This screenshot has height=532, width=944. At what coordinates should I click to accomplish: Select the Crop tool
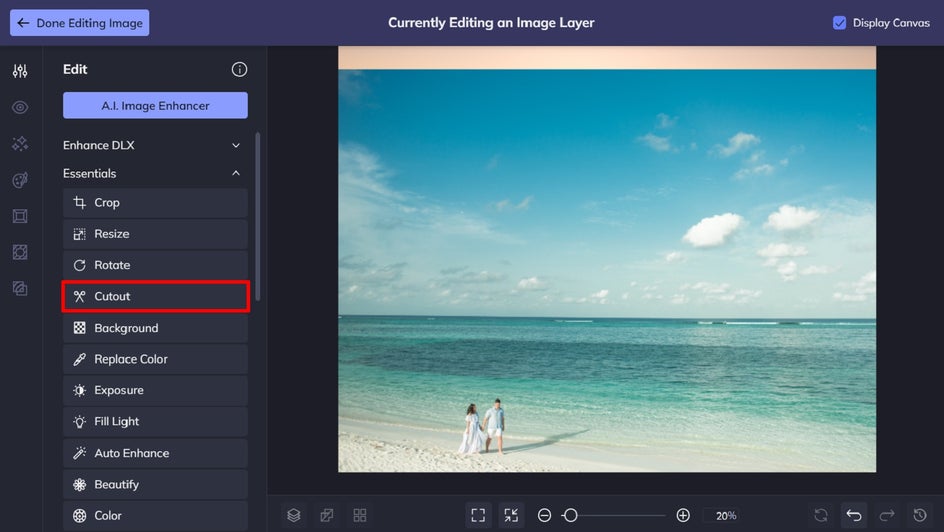coord(155,203)
